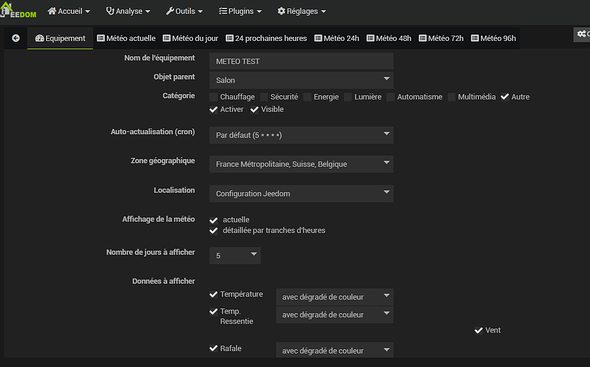
Task: Enable the Chauffage category checkbox
Action: [x=213, y=97]
